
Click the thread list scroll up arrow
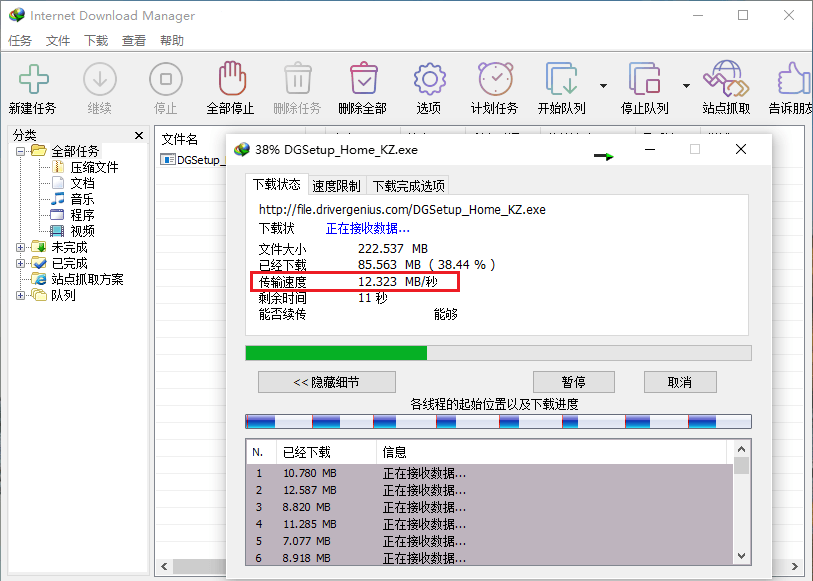pyautogui.click(x=741, y=449)
